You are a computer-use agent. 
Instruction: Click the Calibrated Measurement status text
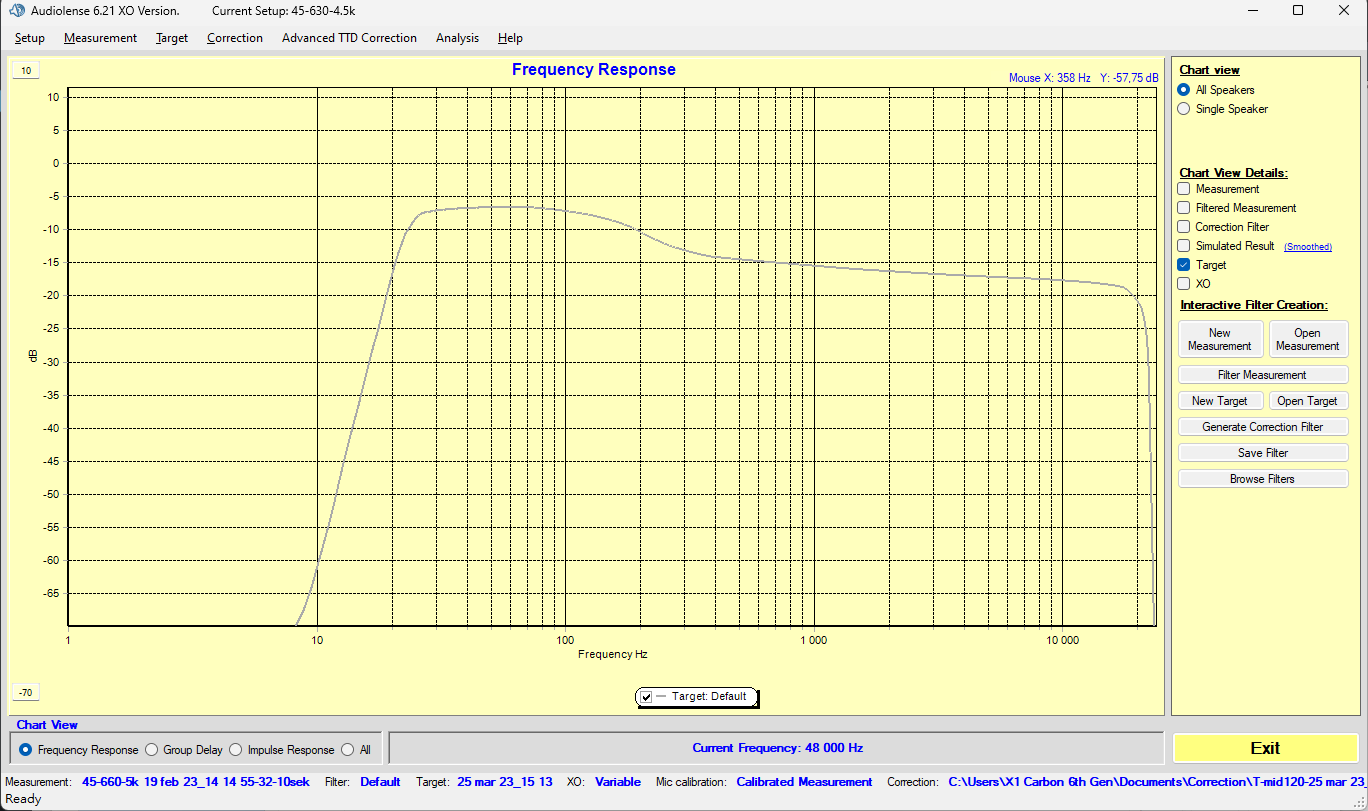pos(805,782)
